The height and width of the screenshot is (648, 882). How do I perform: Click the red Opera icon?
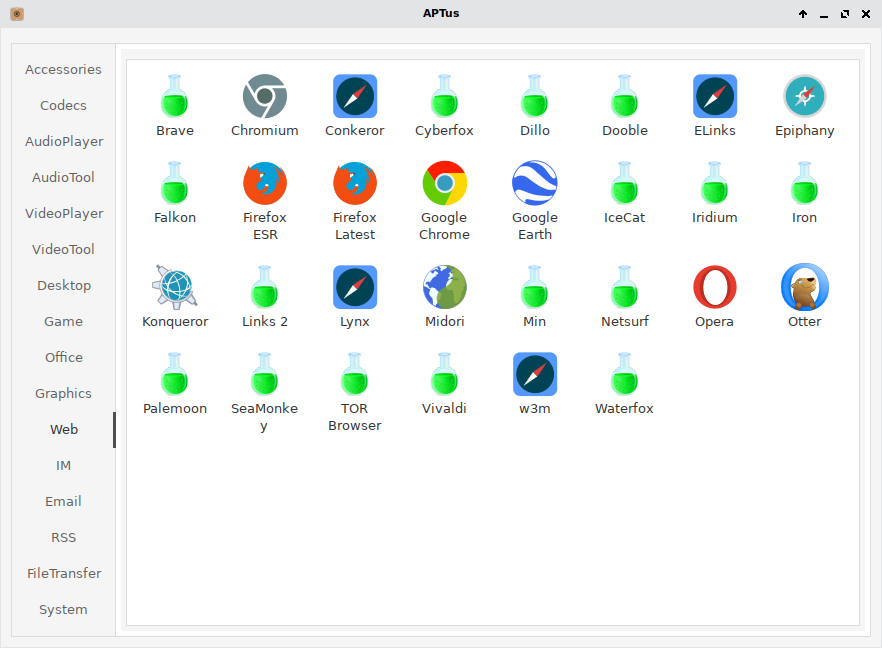[715, 287]
